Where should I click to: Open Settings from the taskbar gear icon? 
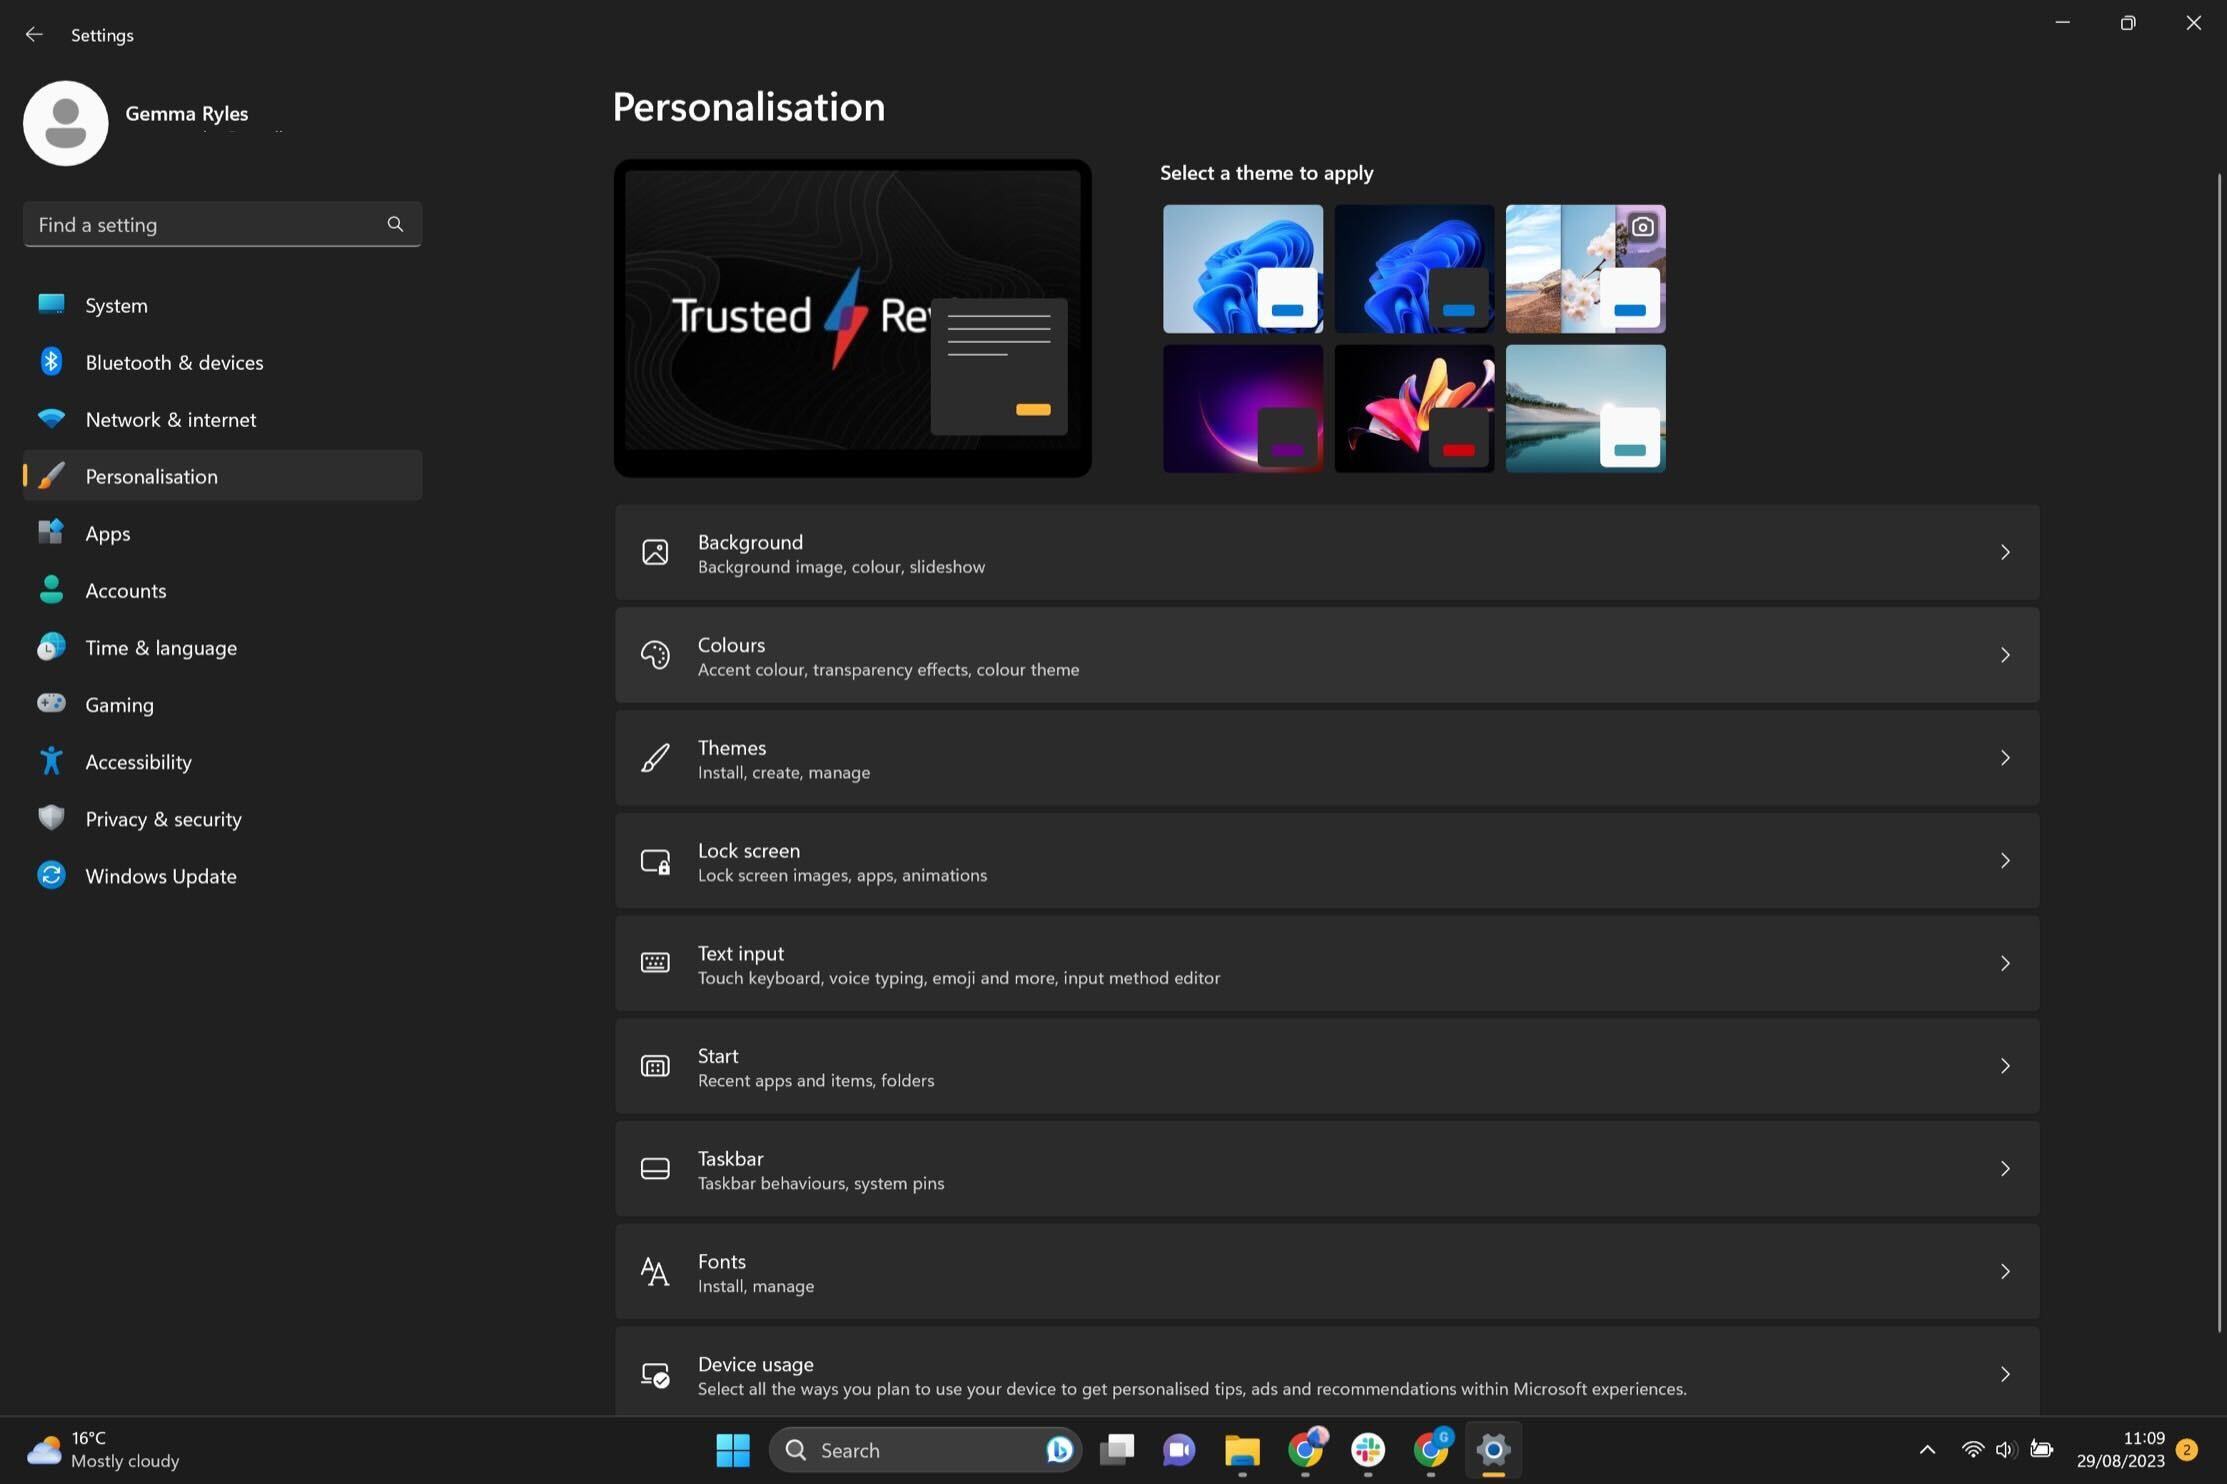(x=1493, y=1449)
